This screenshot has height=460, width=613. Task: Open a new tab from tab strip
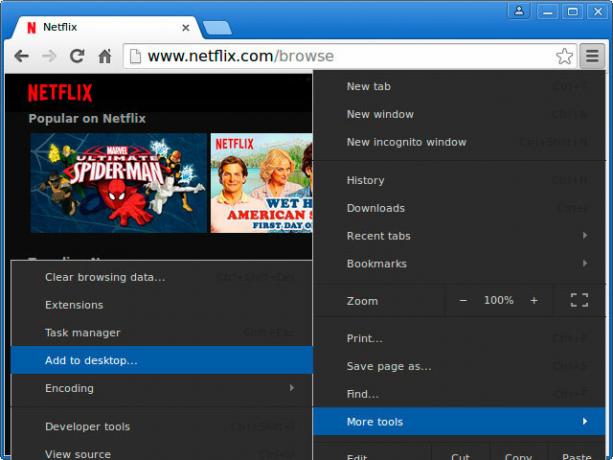pos(217,28)
